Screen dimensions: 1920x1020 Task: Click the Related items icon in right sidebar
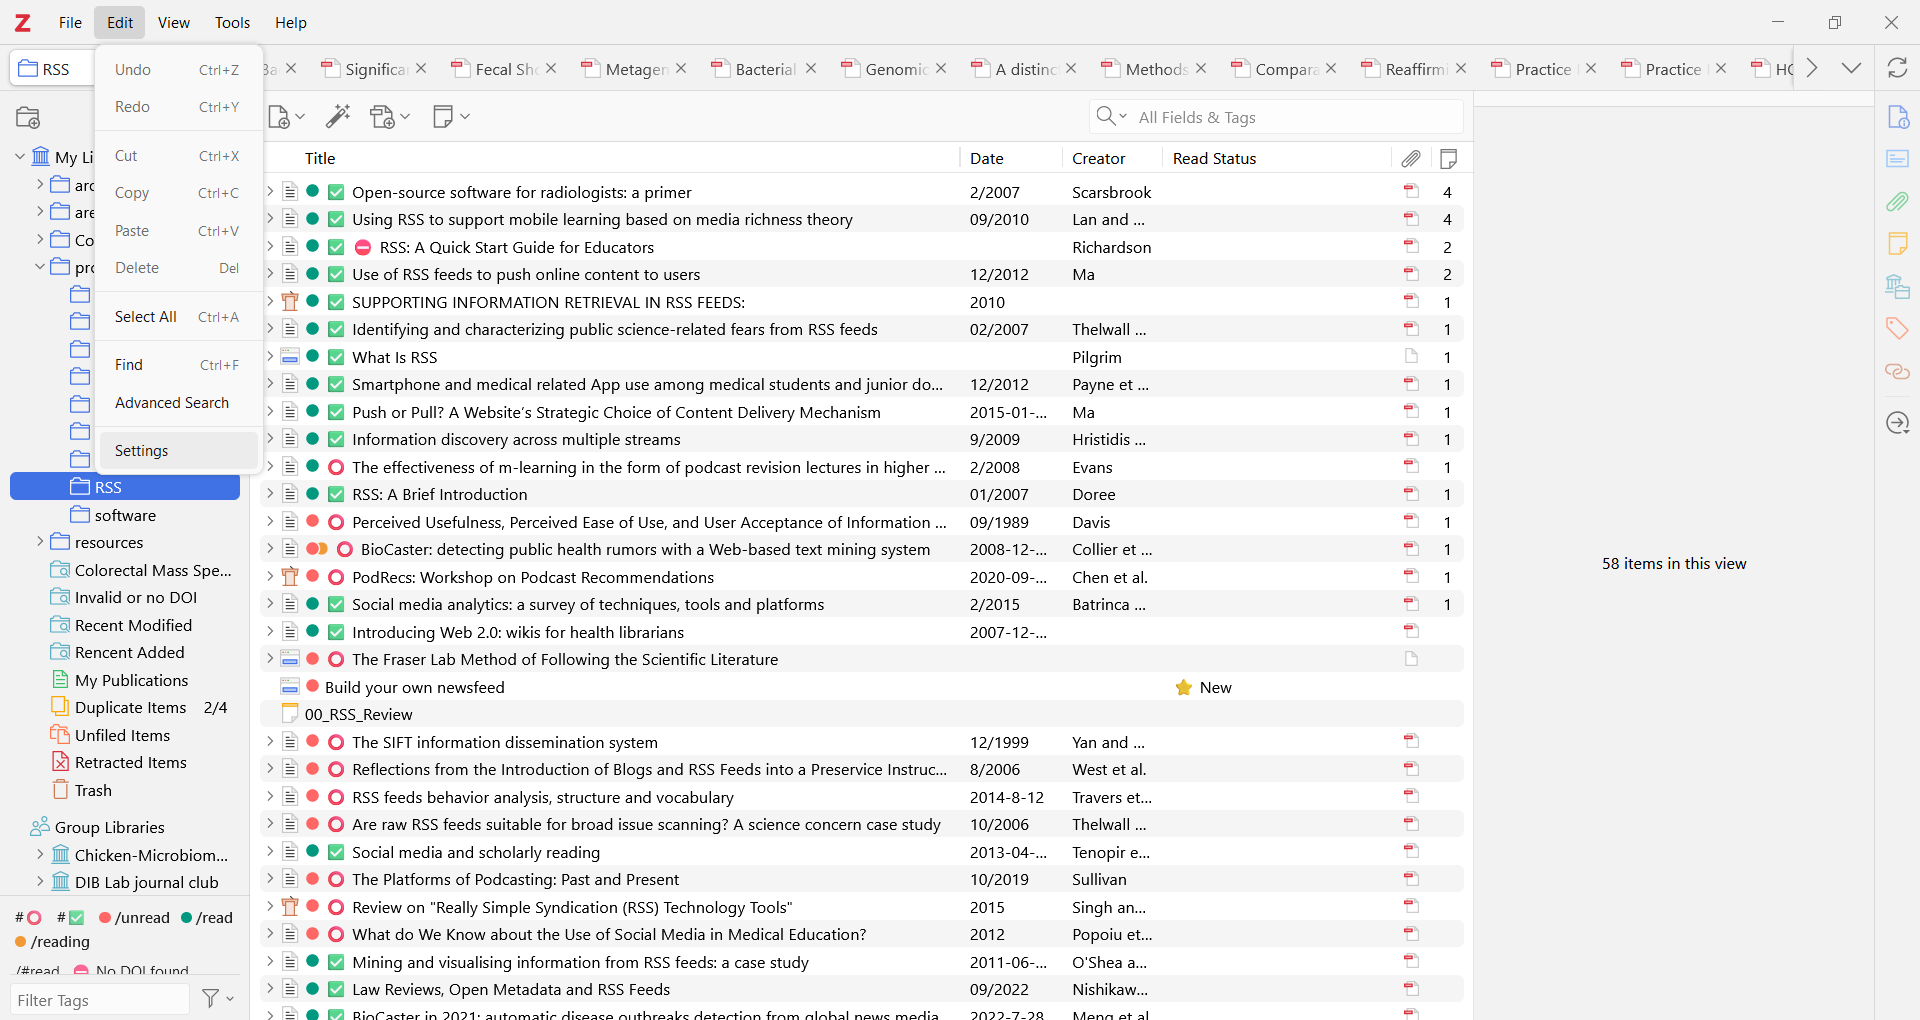point(1897,372)
